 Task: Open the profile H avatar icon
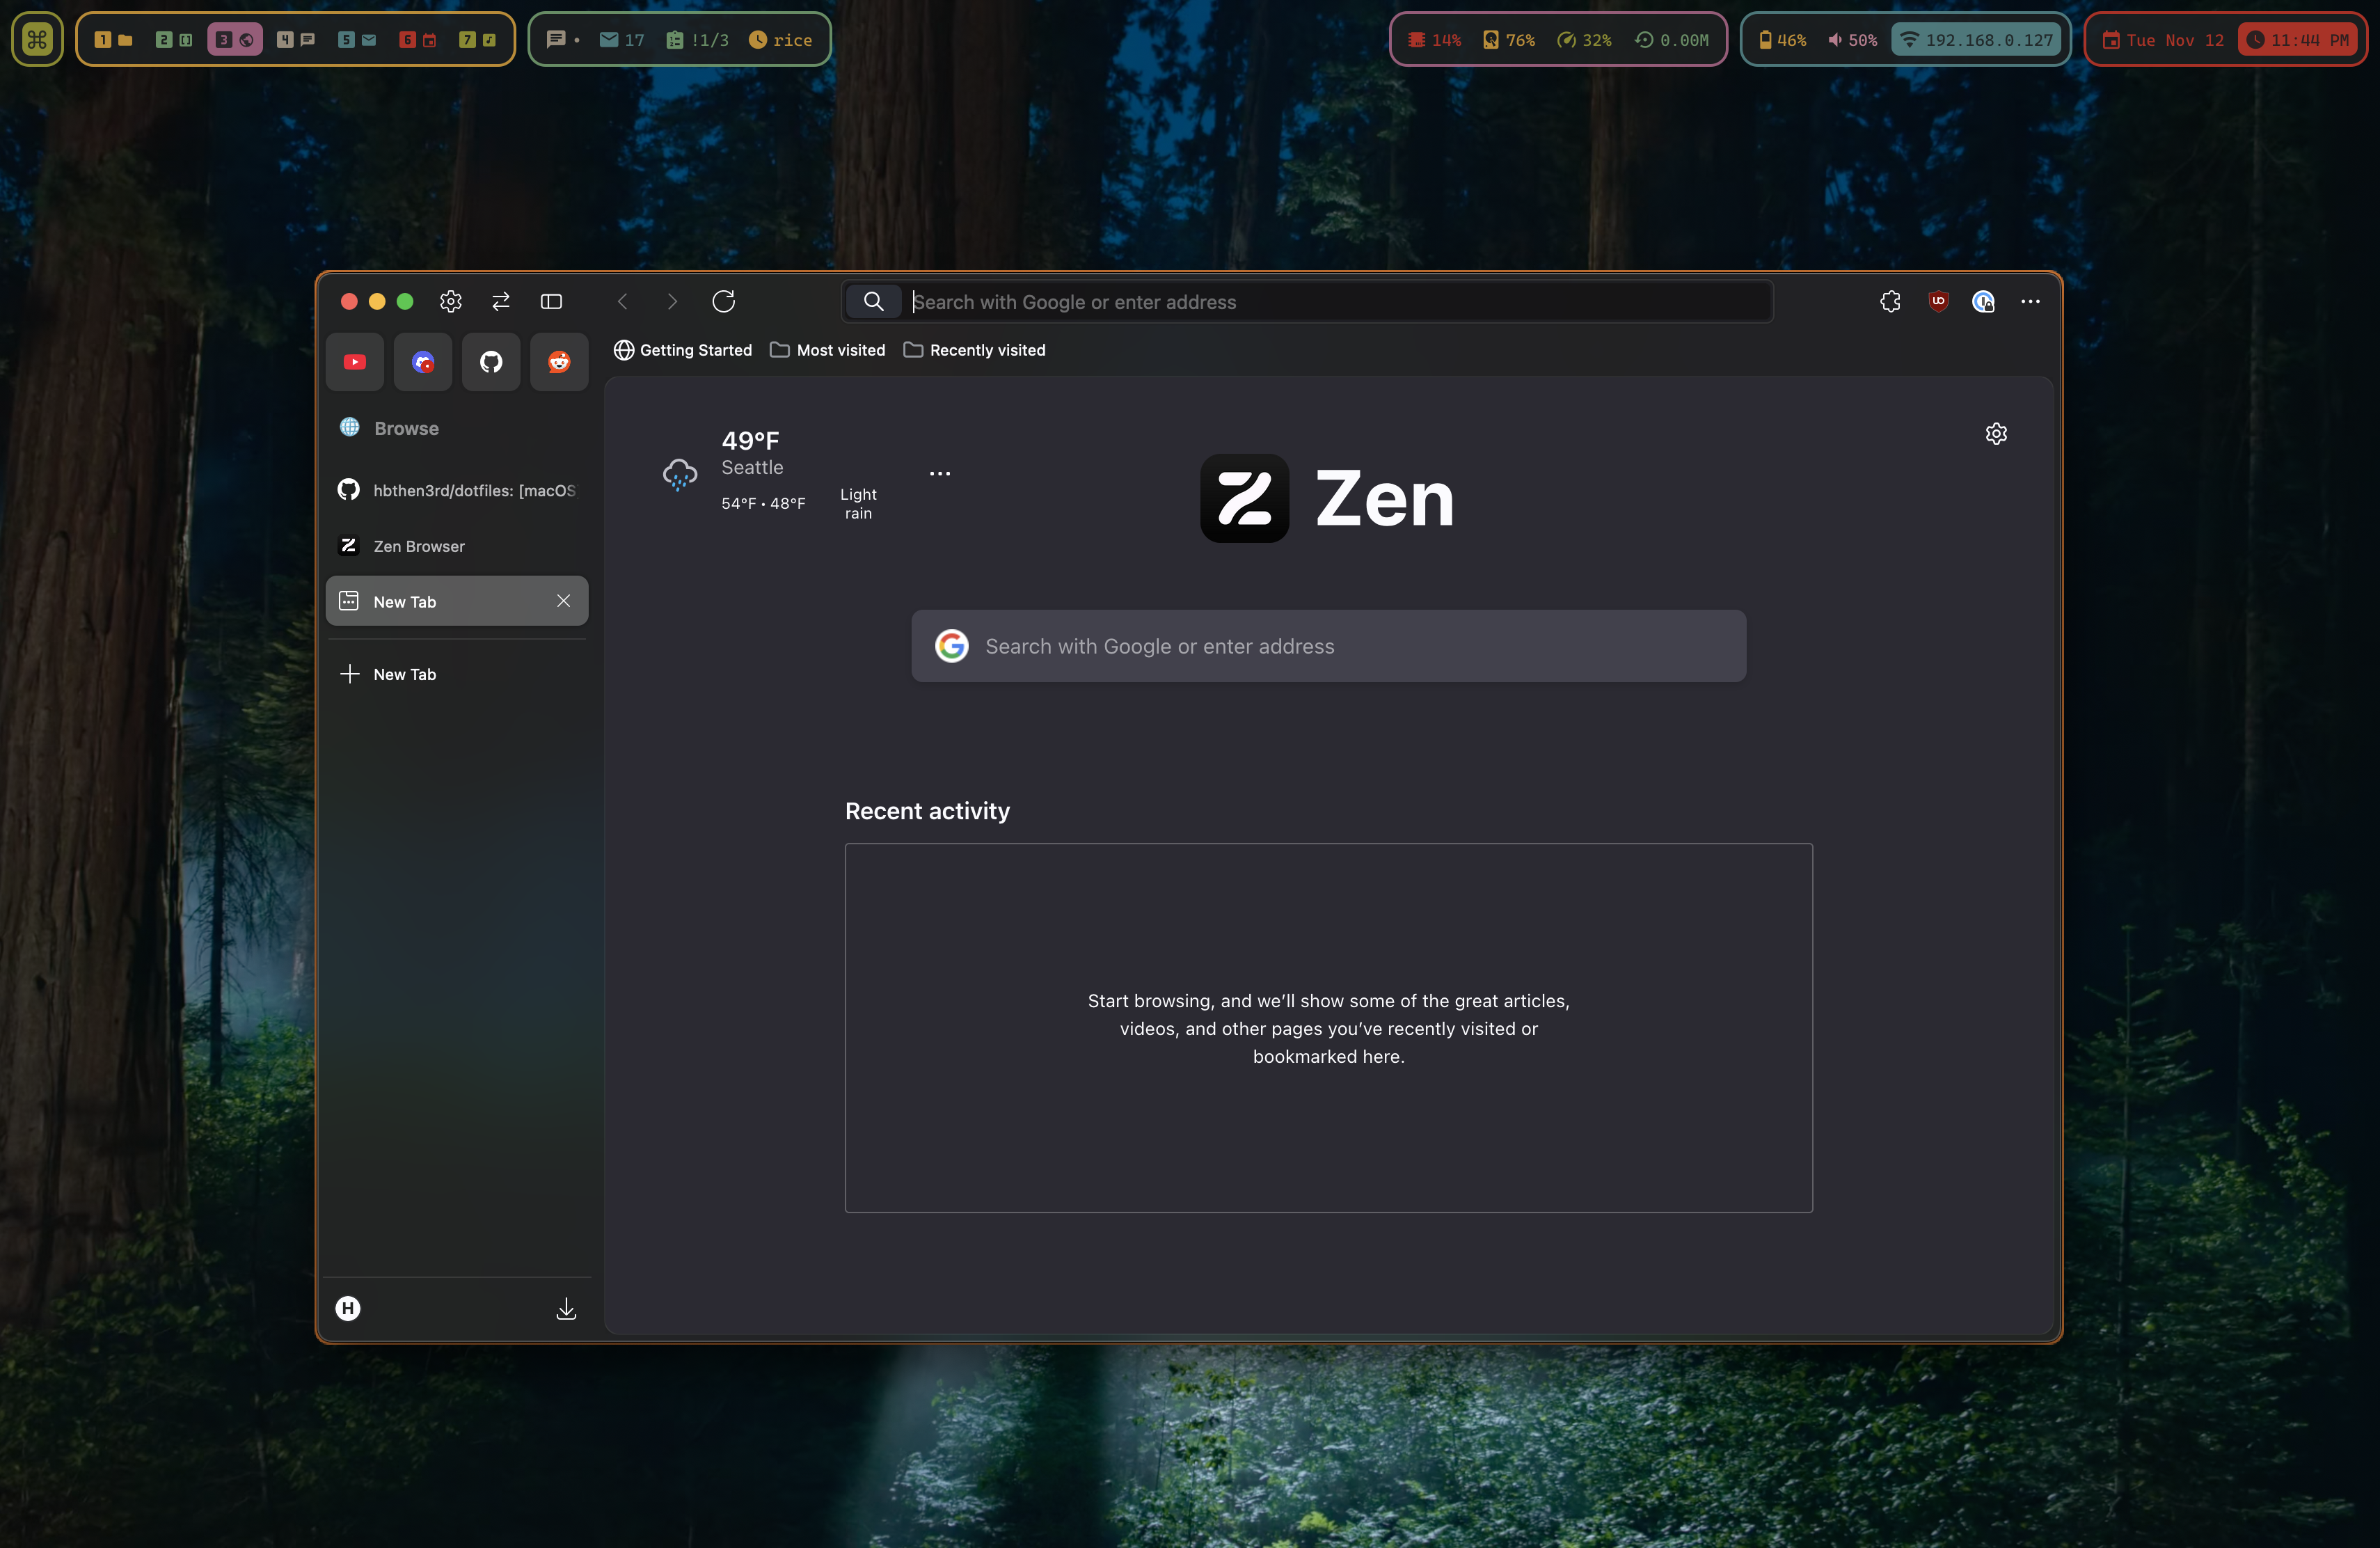tap(348, 1308)
